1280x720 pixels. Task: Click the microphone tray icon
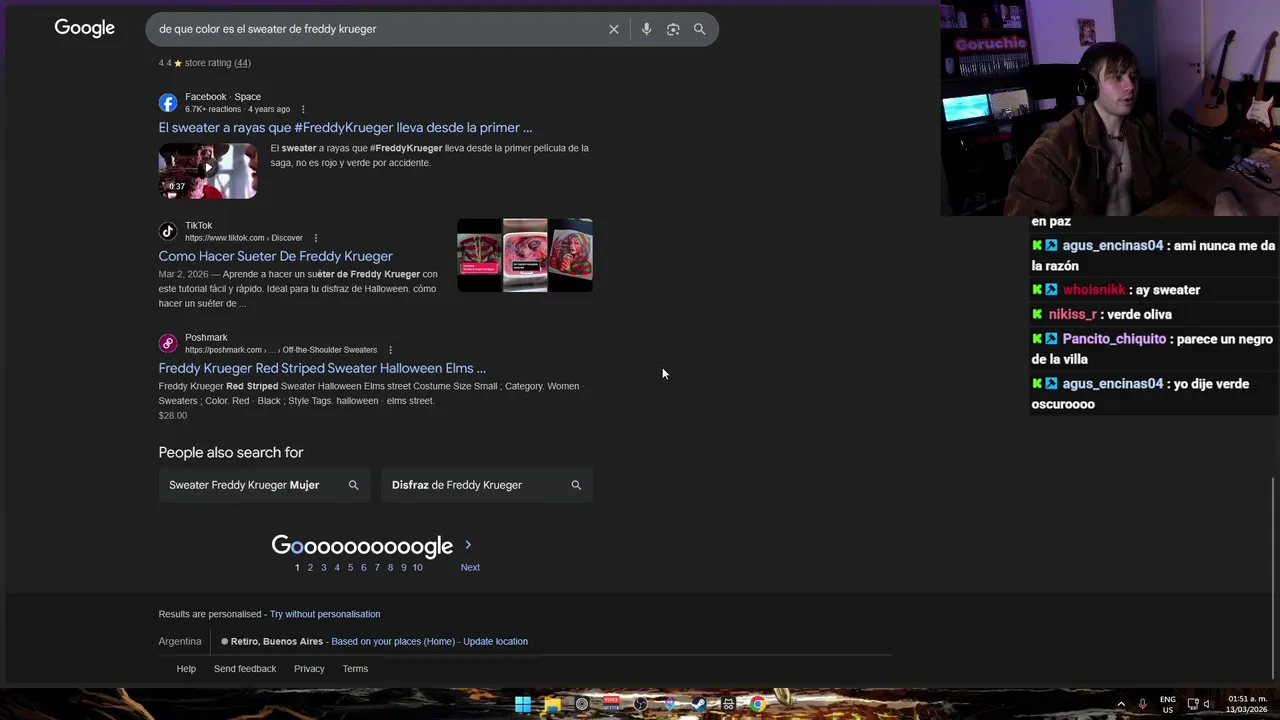(x=1142, y=704)
